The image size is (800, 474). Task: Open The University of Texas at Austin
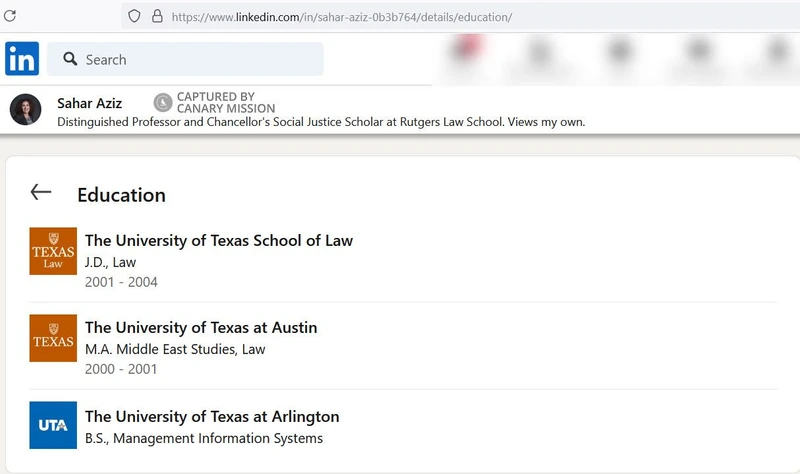(x=201, y=328)
